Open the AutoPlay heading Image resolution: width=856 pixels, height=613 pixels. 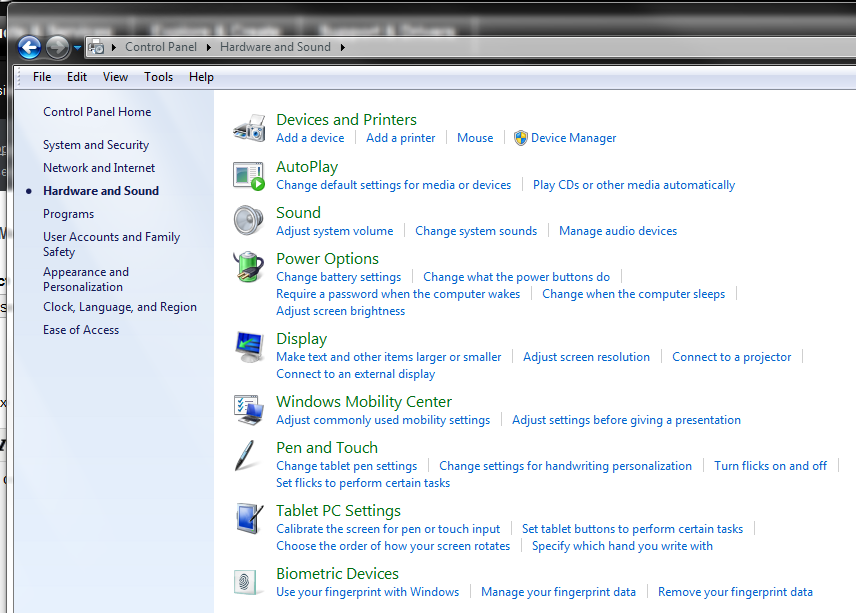click(307, 167)
